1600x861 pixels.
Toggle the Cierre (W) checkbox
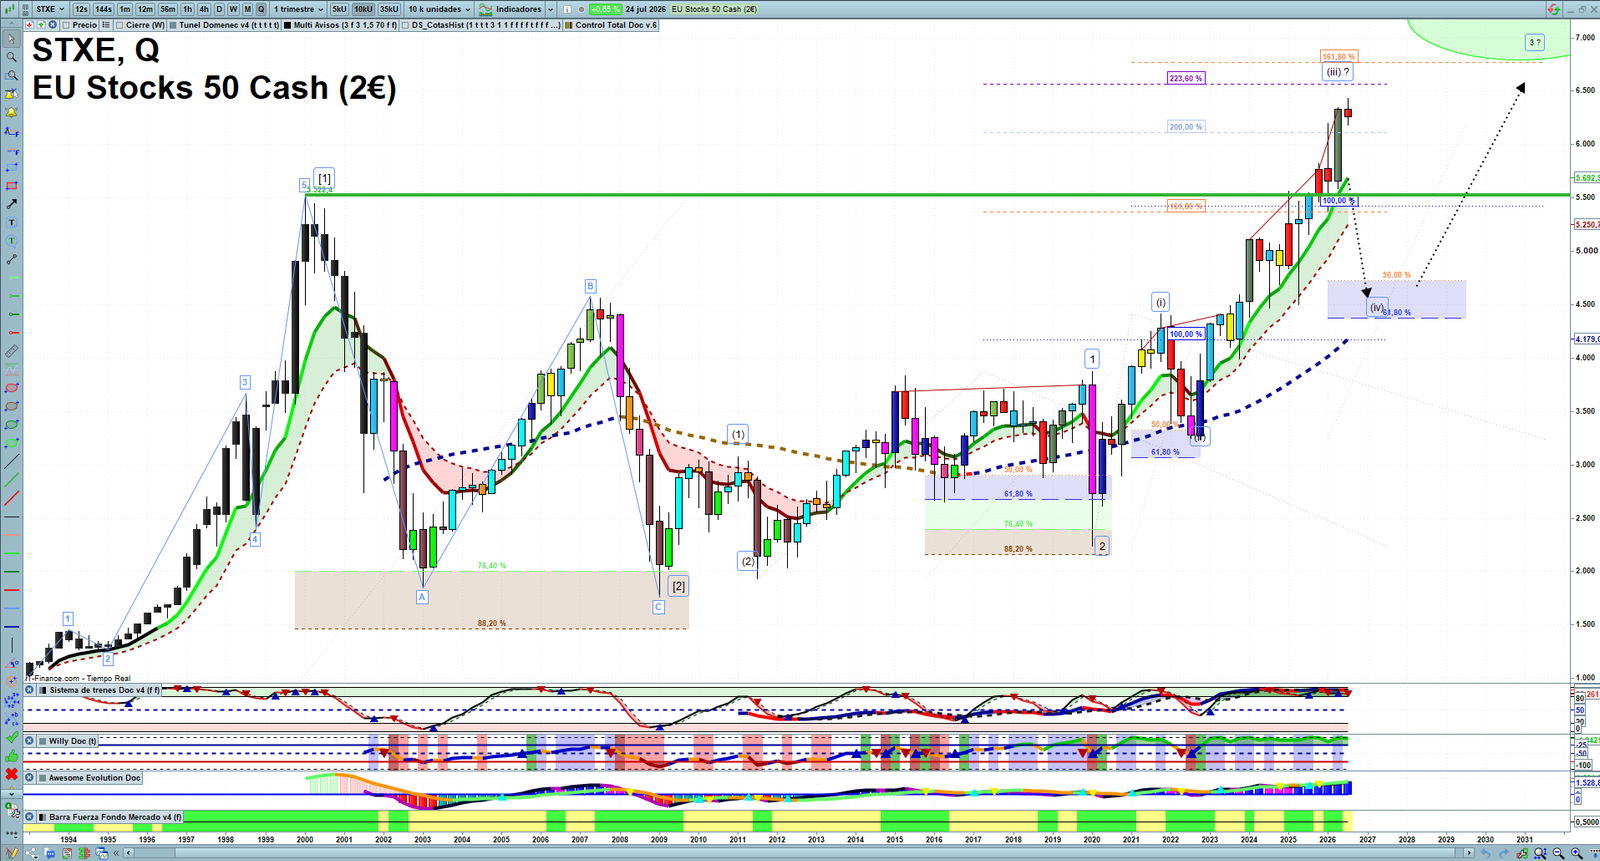[x=120, y=25]
